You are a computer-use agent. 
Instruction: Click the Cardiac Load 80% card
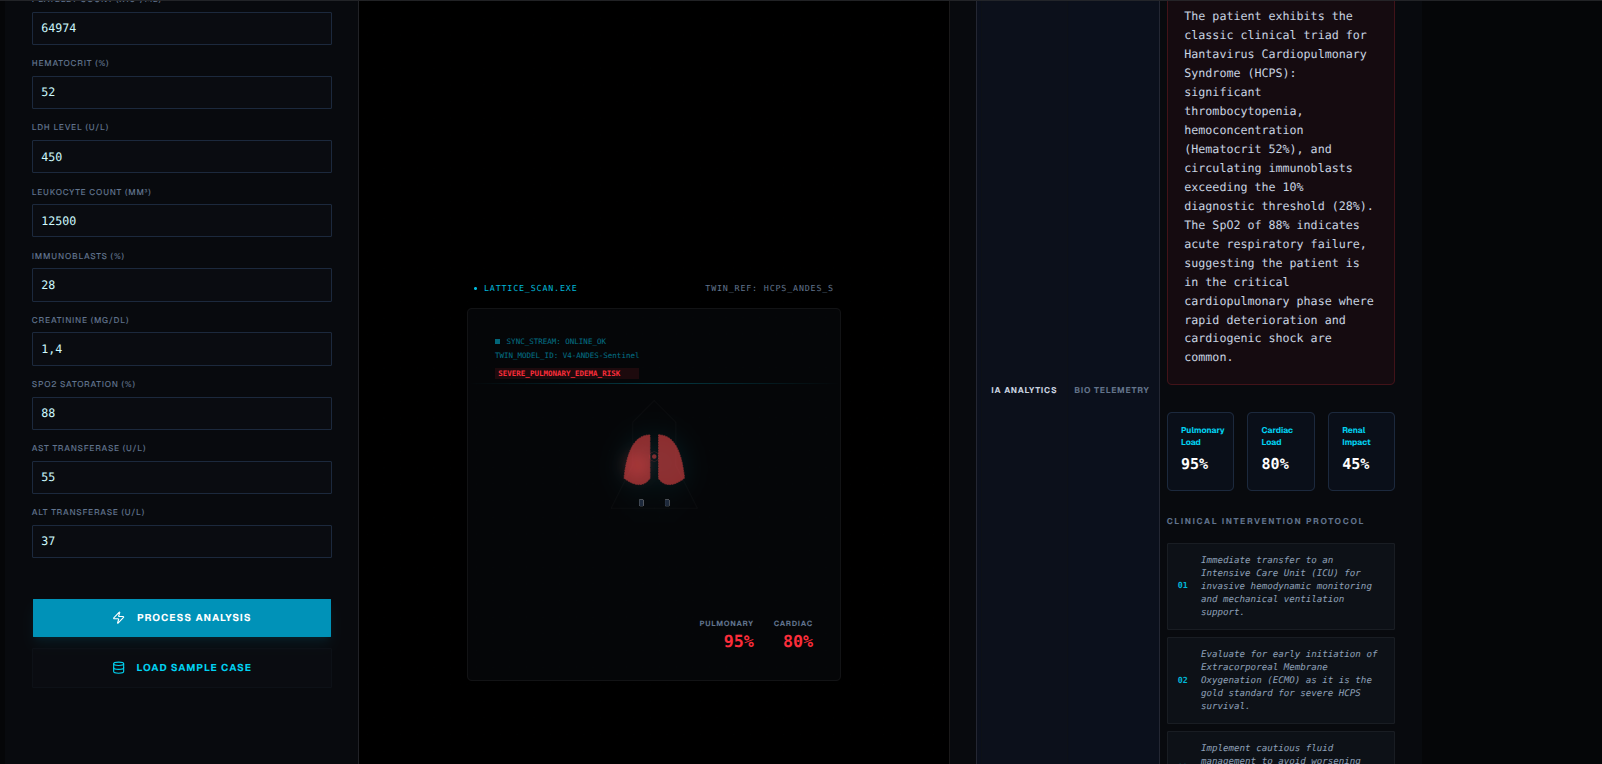(x=1281, y=451)
